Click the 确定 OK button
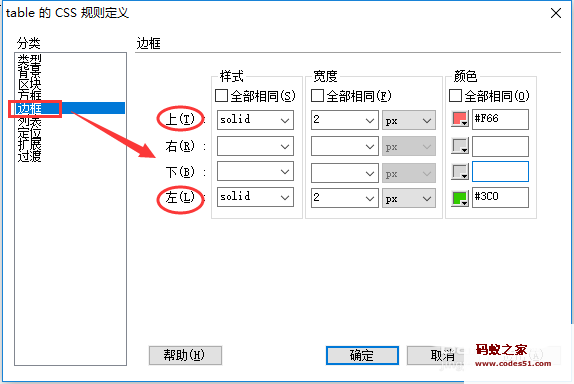This screenshot has width=574, height=384. point(362,355)
